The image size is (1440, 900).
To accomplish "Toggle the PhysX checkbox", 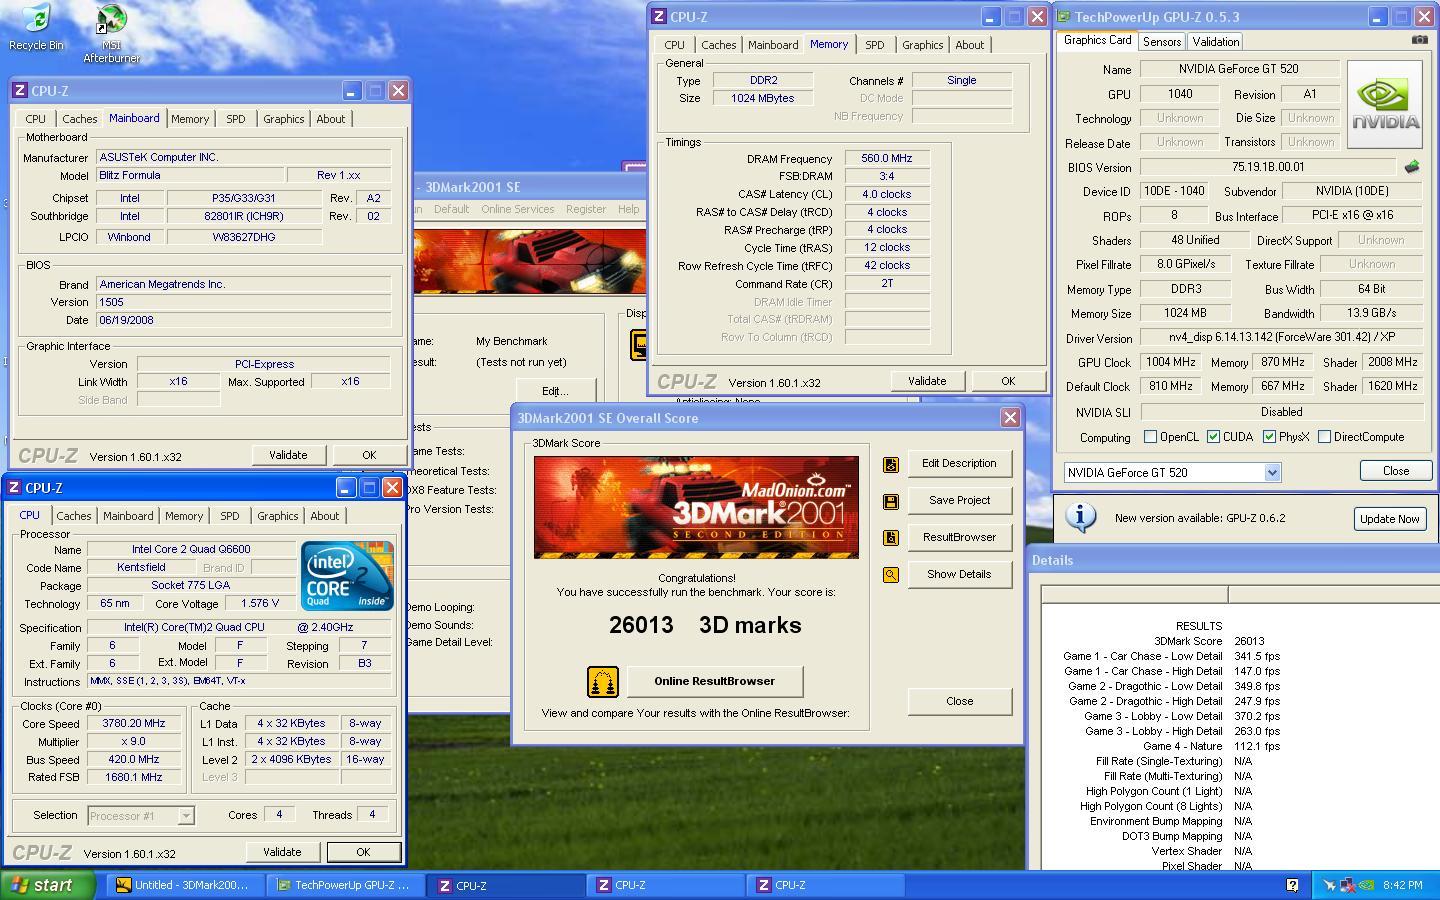I will pos(1269,437).
